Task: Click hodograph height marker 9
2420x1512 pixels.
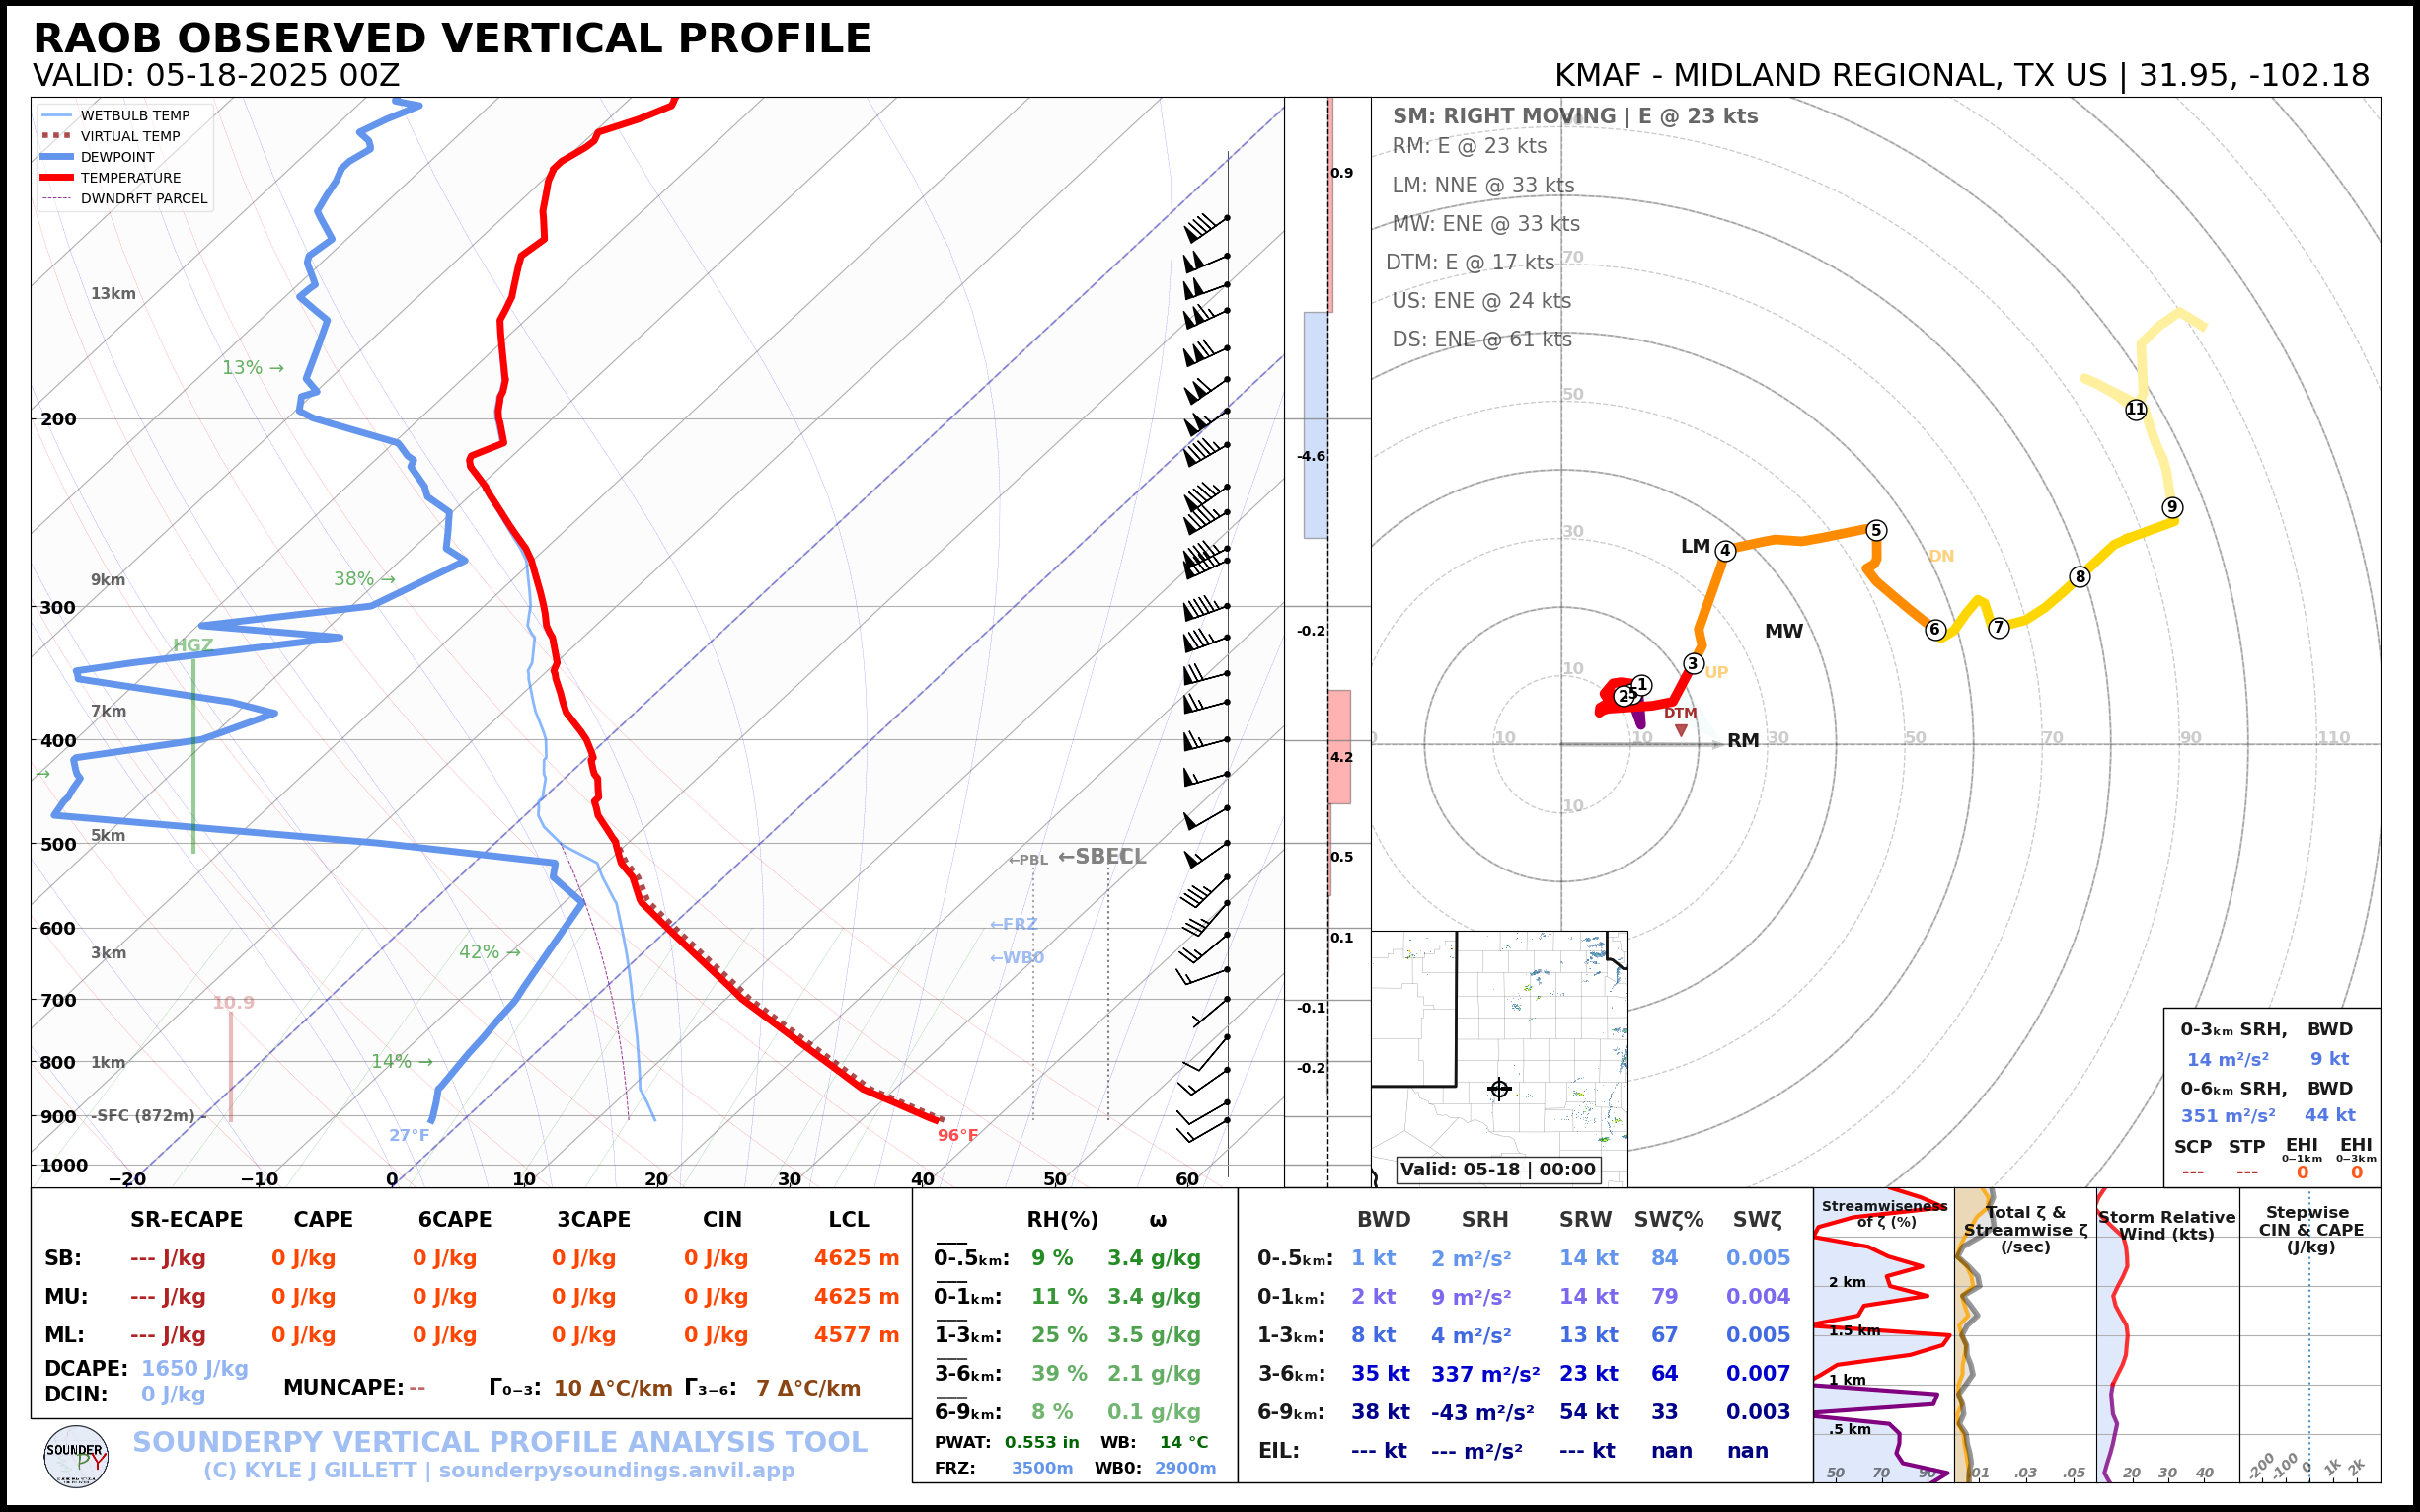Action: 2172,507
